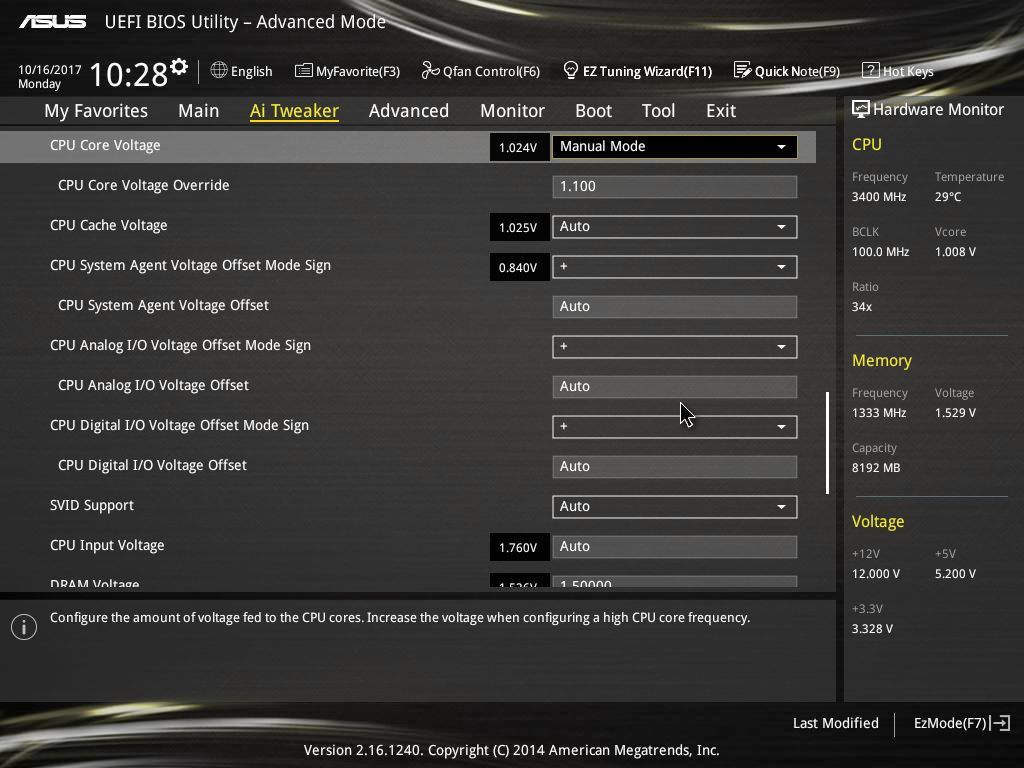Click the 8192 MB capacity value
This screenshot has height=768, width=1024.
coord(876,468)
